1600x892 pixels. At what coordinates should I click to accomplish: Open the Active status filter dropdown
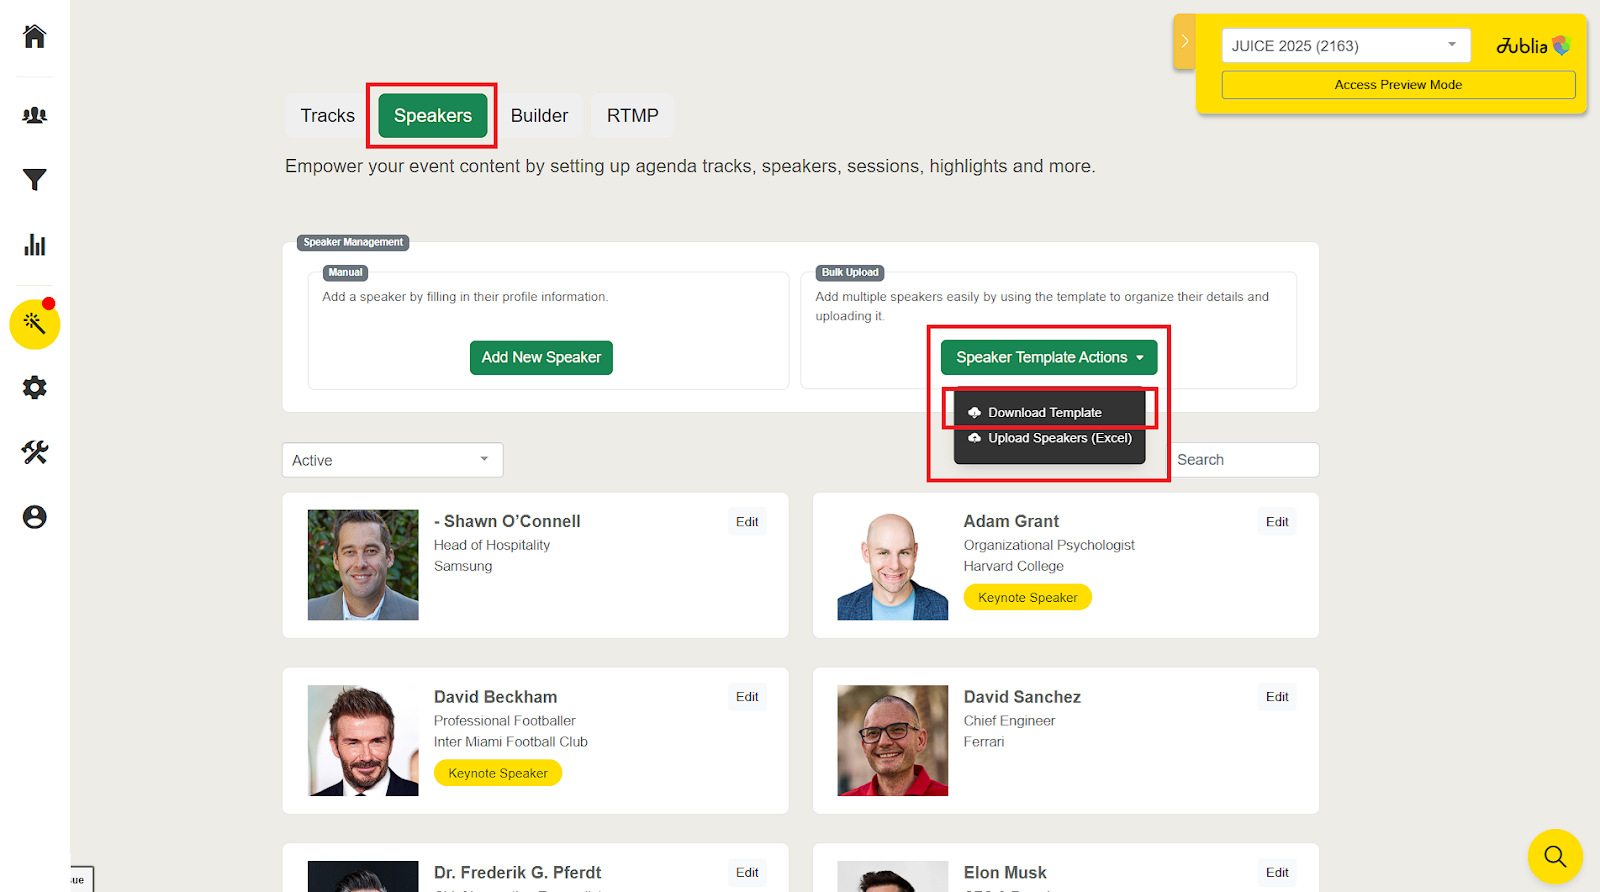pos(392,460)
